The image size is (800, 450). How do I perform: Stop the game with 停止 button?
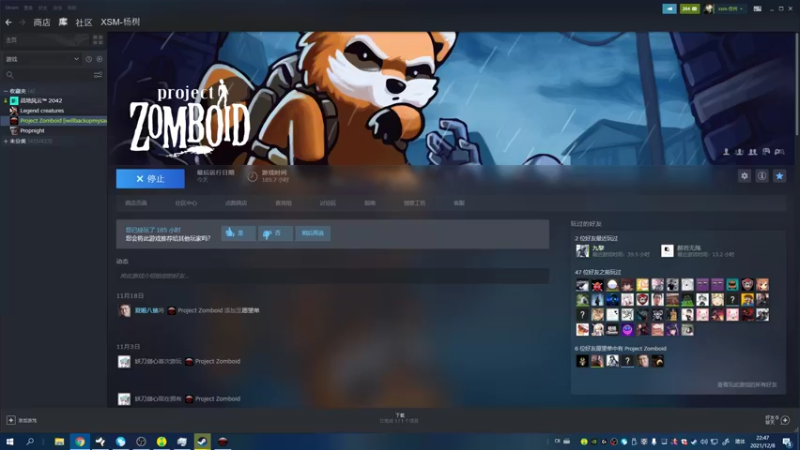[151, 179]
